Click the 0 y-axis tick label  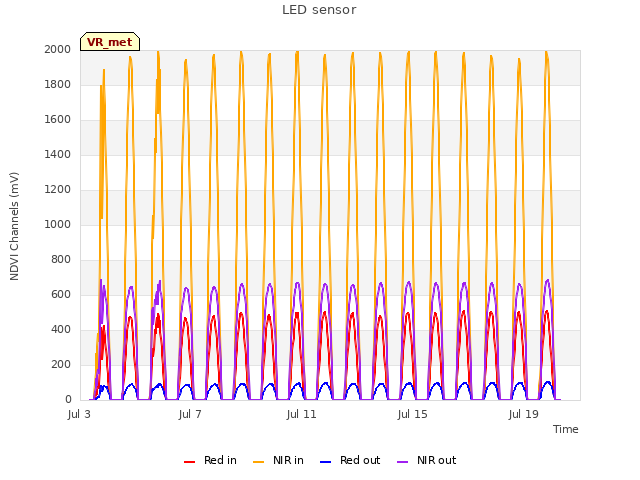[68, 400]
